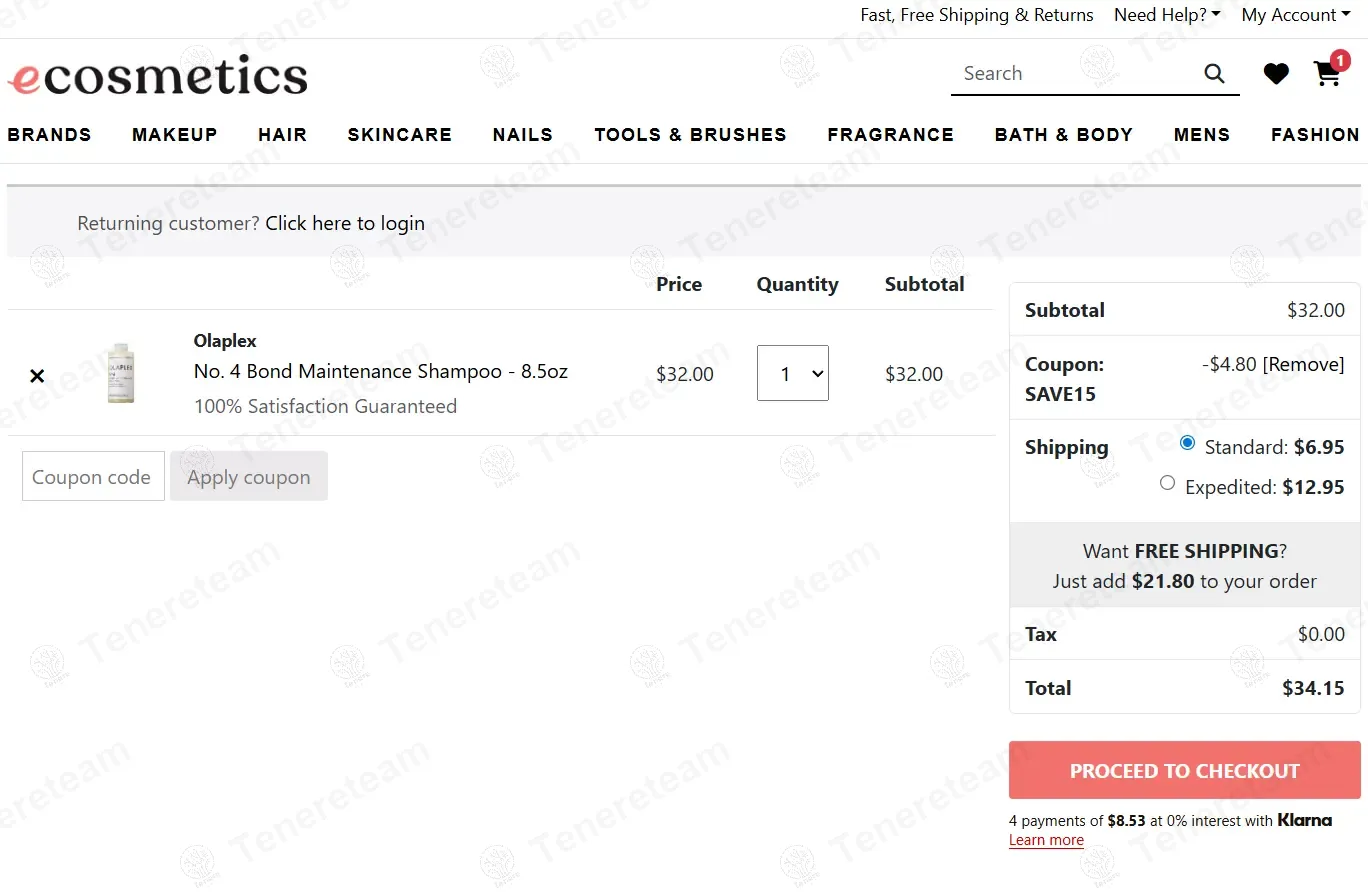Open No. 4 Bond Maintenance Shampoo link
Screen dimensions: 1368x895
pyautogui.click(x=381, y=371)
